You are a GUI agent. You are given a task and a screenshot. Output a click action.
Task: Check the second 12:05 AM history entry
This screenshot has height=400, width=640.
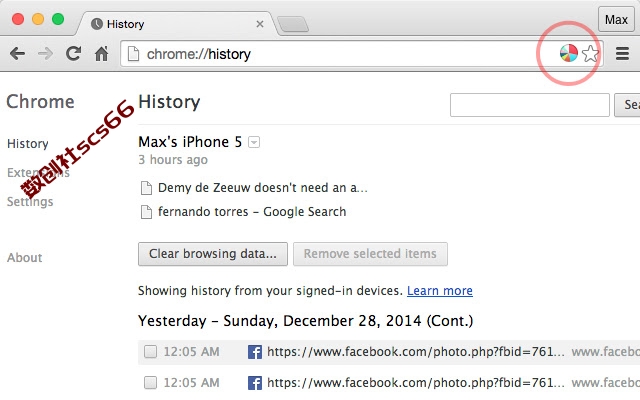(x=150, y=382)
